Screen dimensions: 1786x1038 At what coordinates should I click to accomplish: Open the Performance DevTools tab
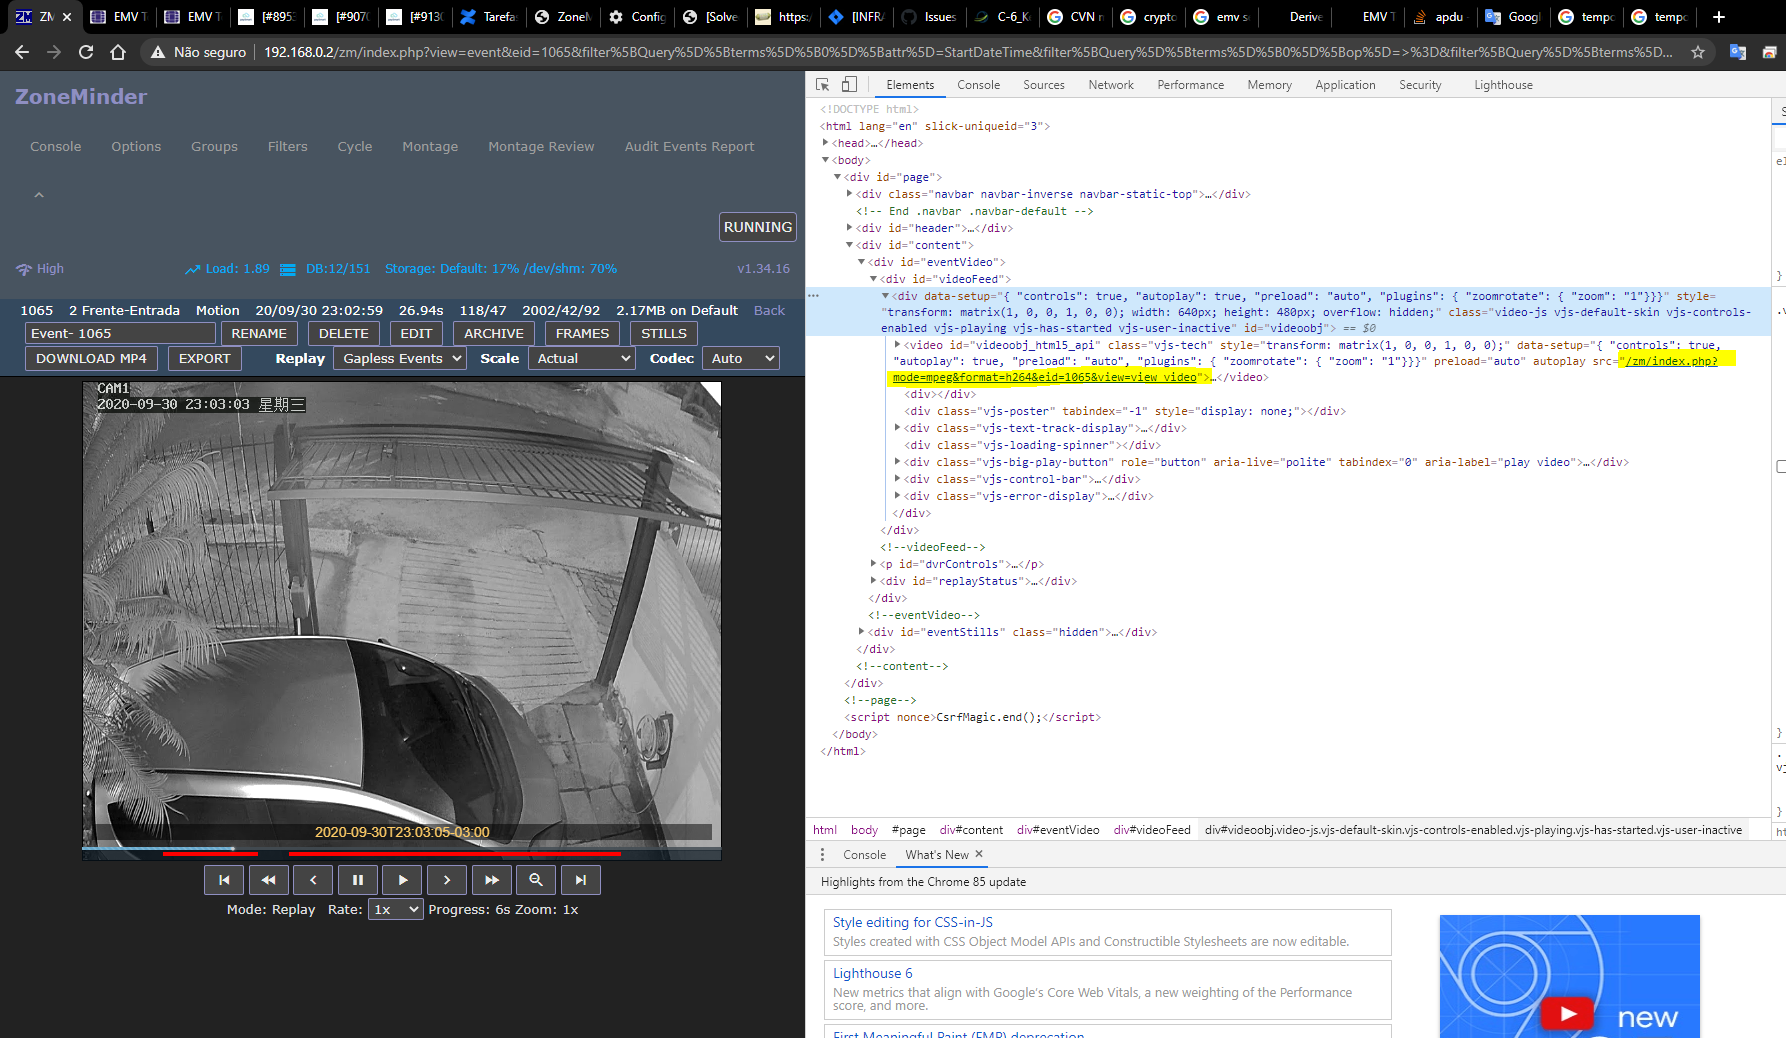[1190, 85]
